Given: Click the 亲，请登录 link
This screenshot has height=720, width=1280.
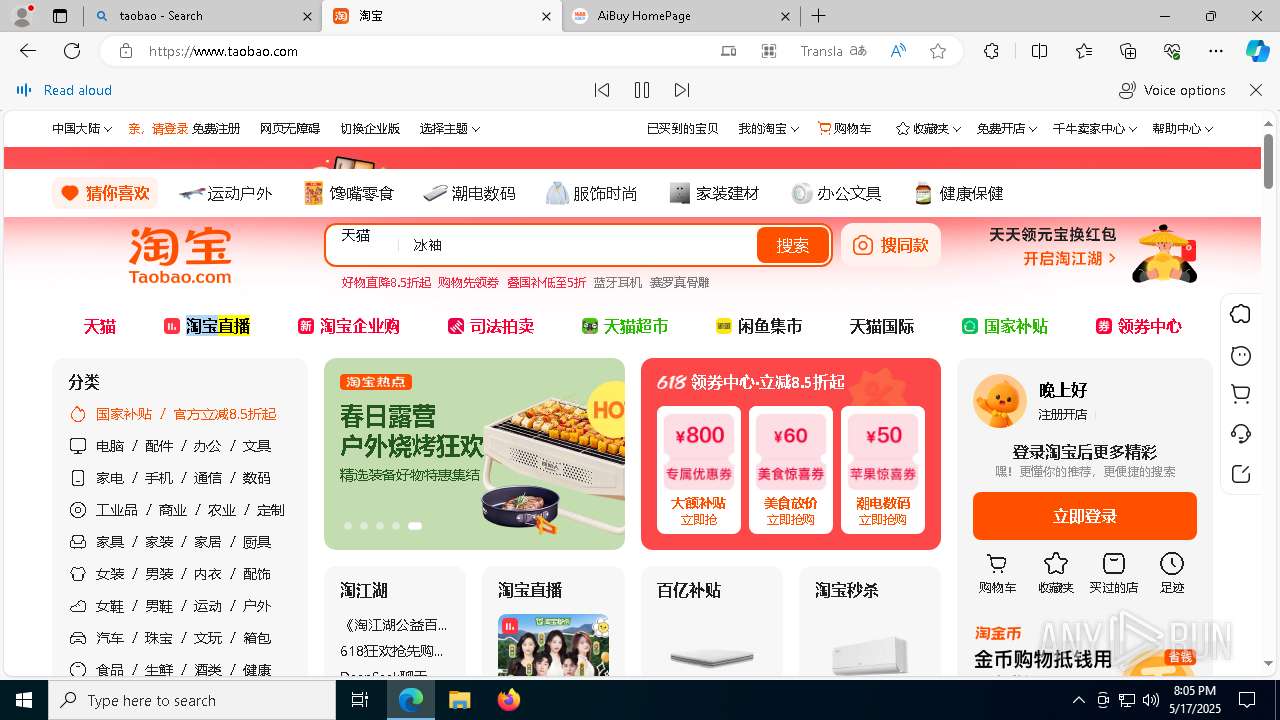Looking at the screenshot, I should pyautogui.click(x=158, y=129).
